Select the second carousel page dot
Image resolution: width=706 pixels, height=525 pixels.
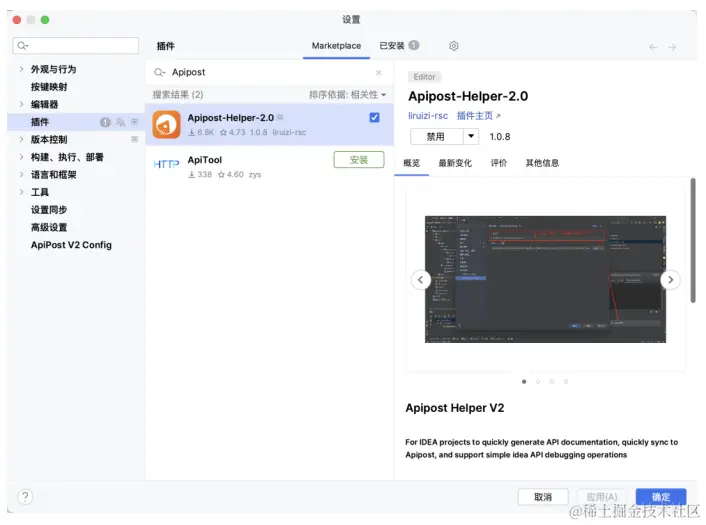tap(538, 381)
